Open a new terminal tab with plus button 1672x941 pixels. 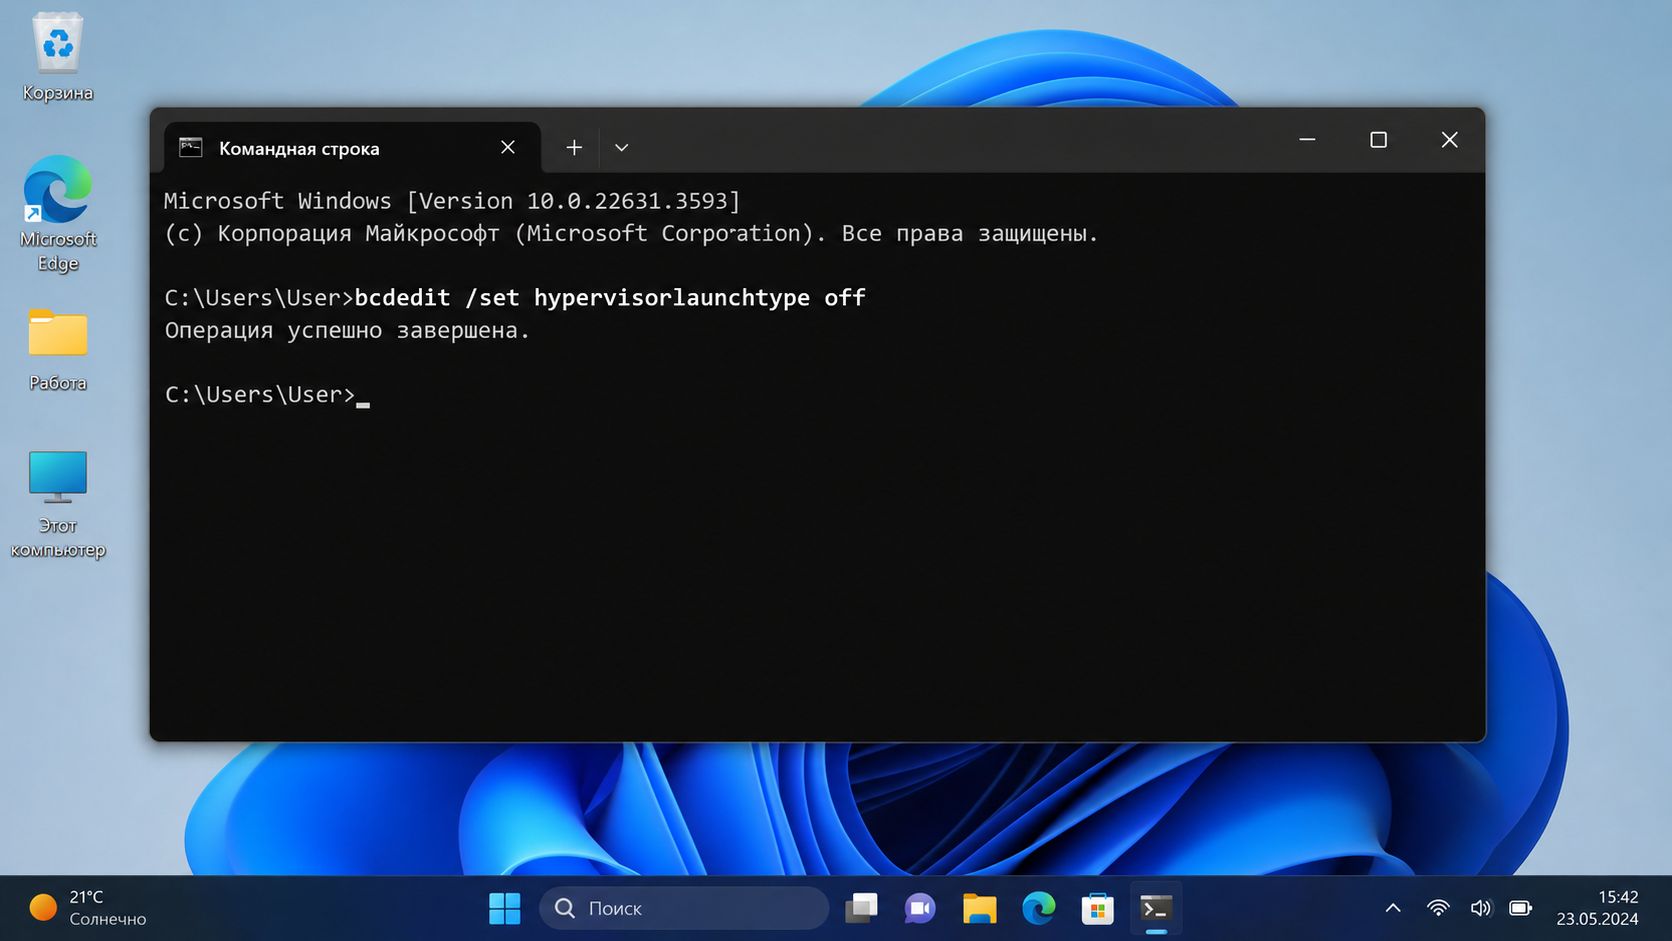[x=574, y=147]
